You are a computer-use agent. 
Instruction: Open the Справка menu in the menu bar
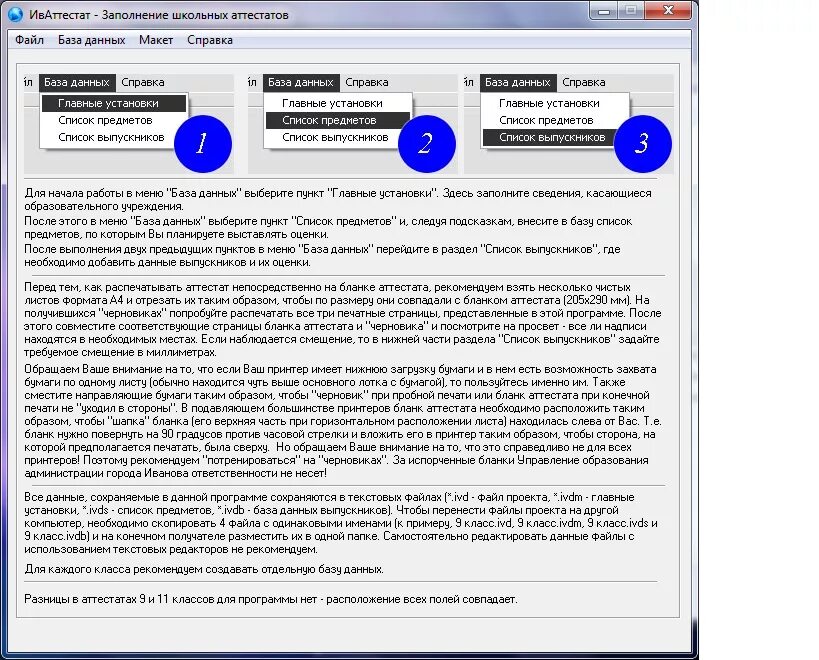[x=209, y=40]
